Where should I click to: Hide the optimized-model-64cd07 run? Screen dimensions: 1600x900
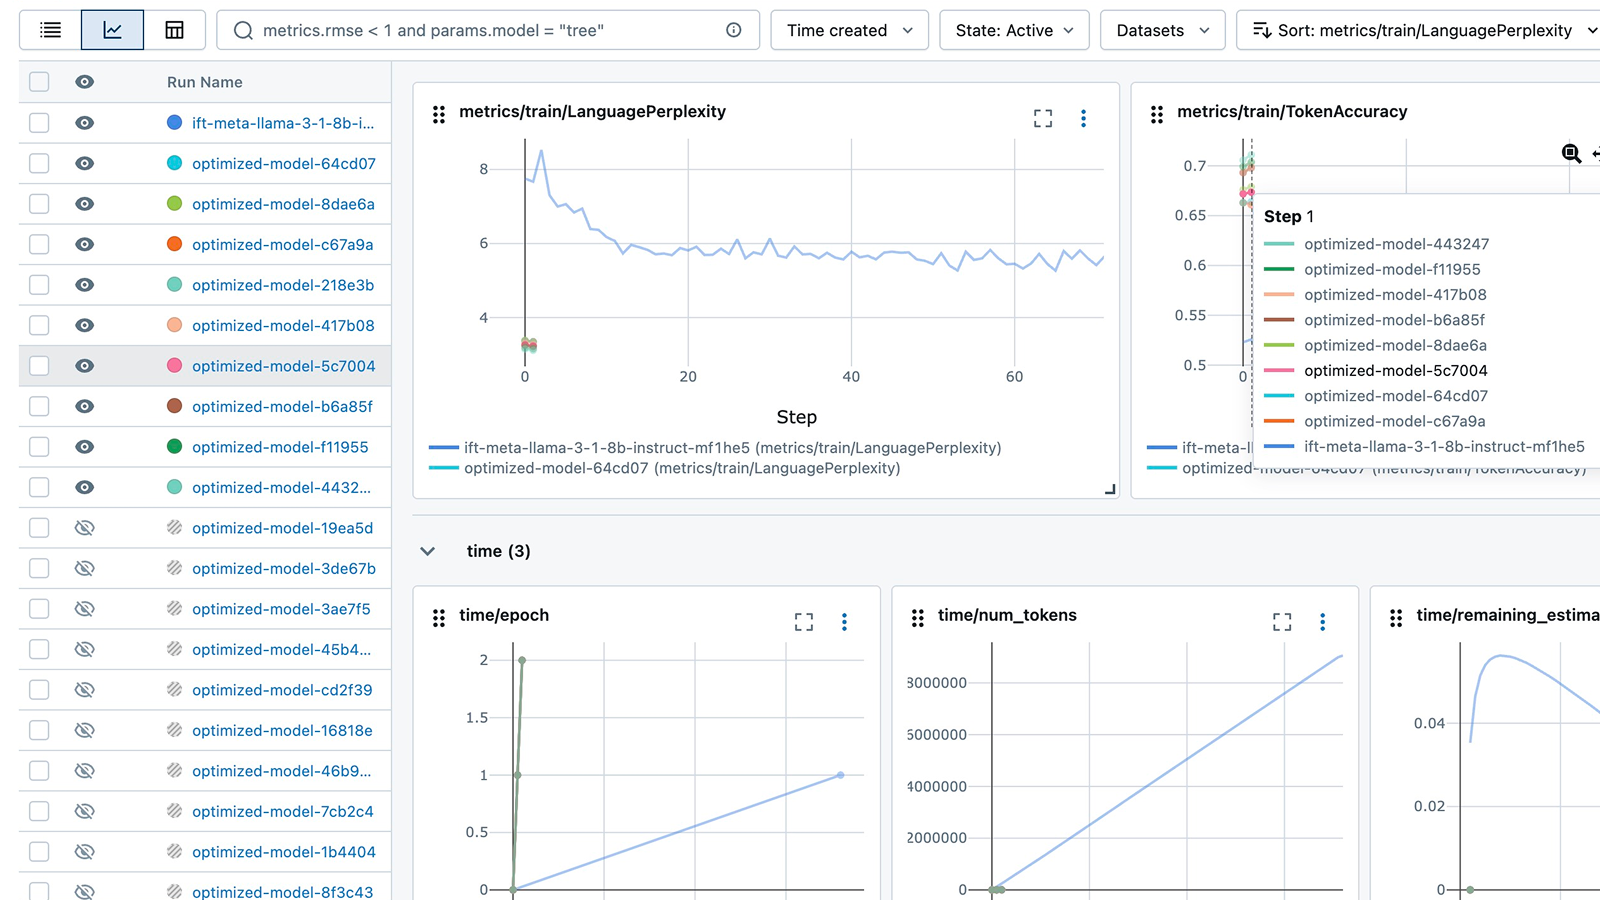pos(85,163)
